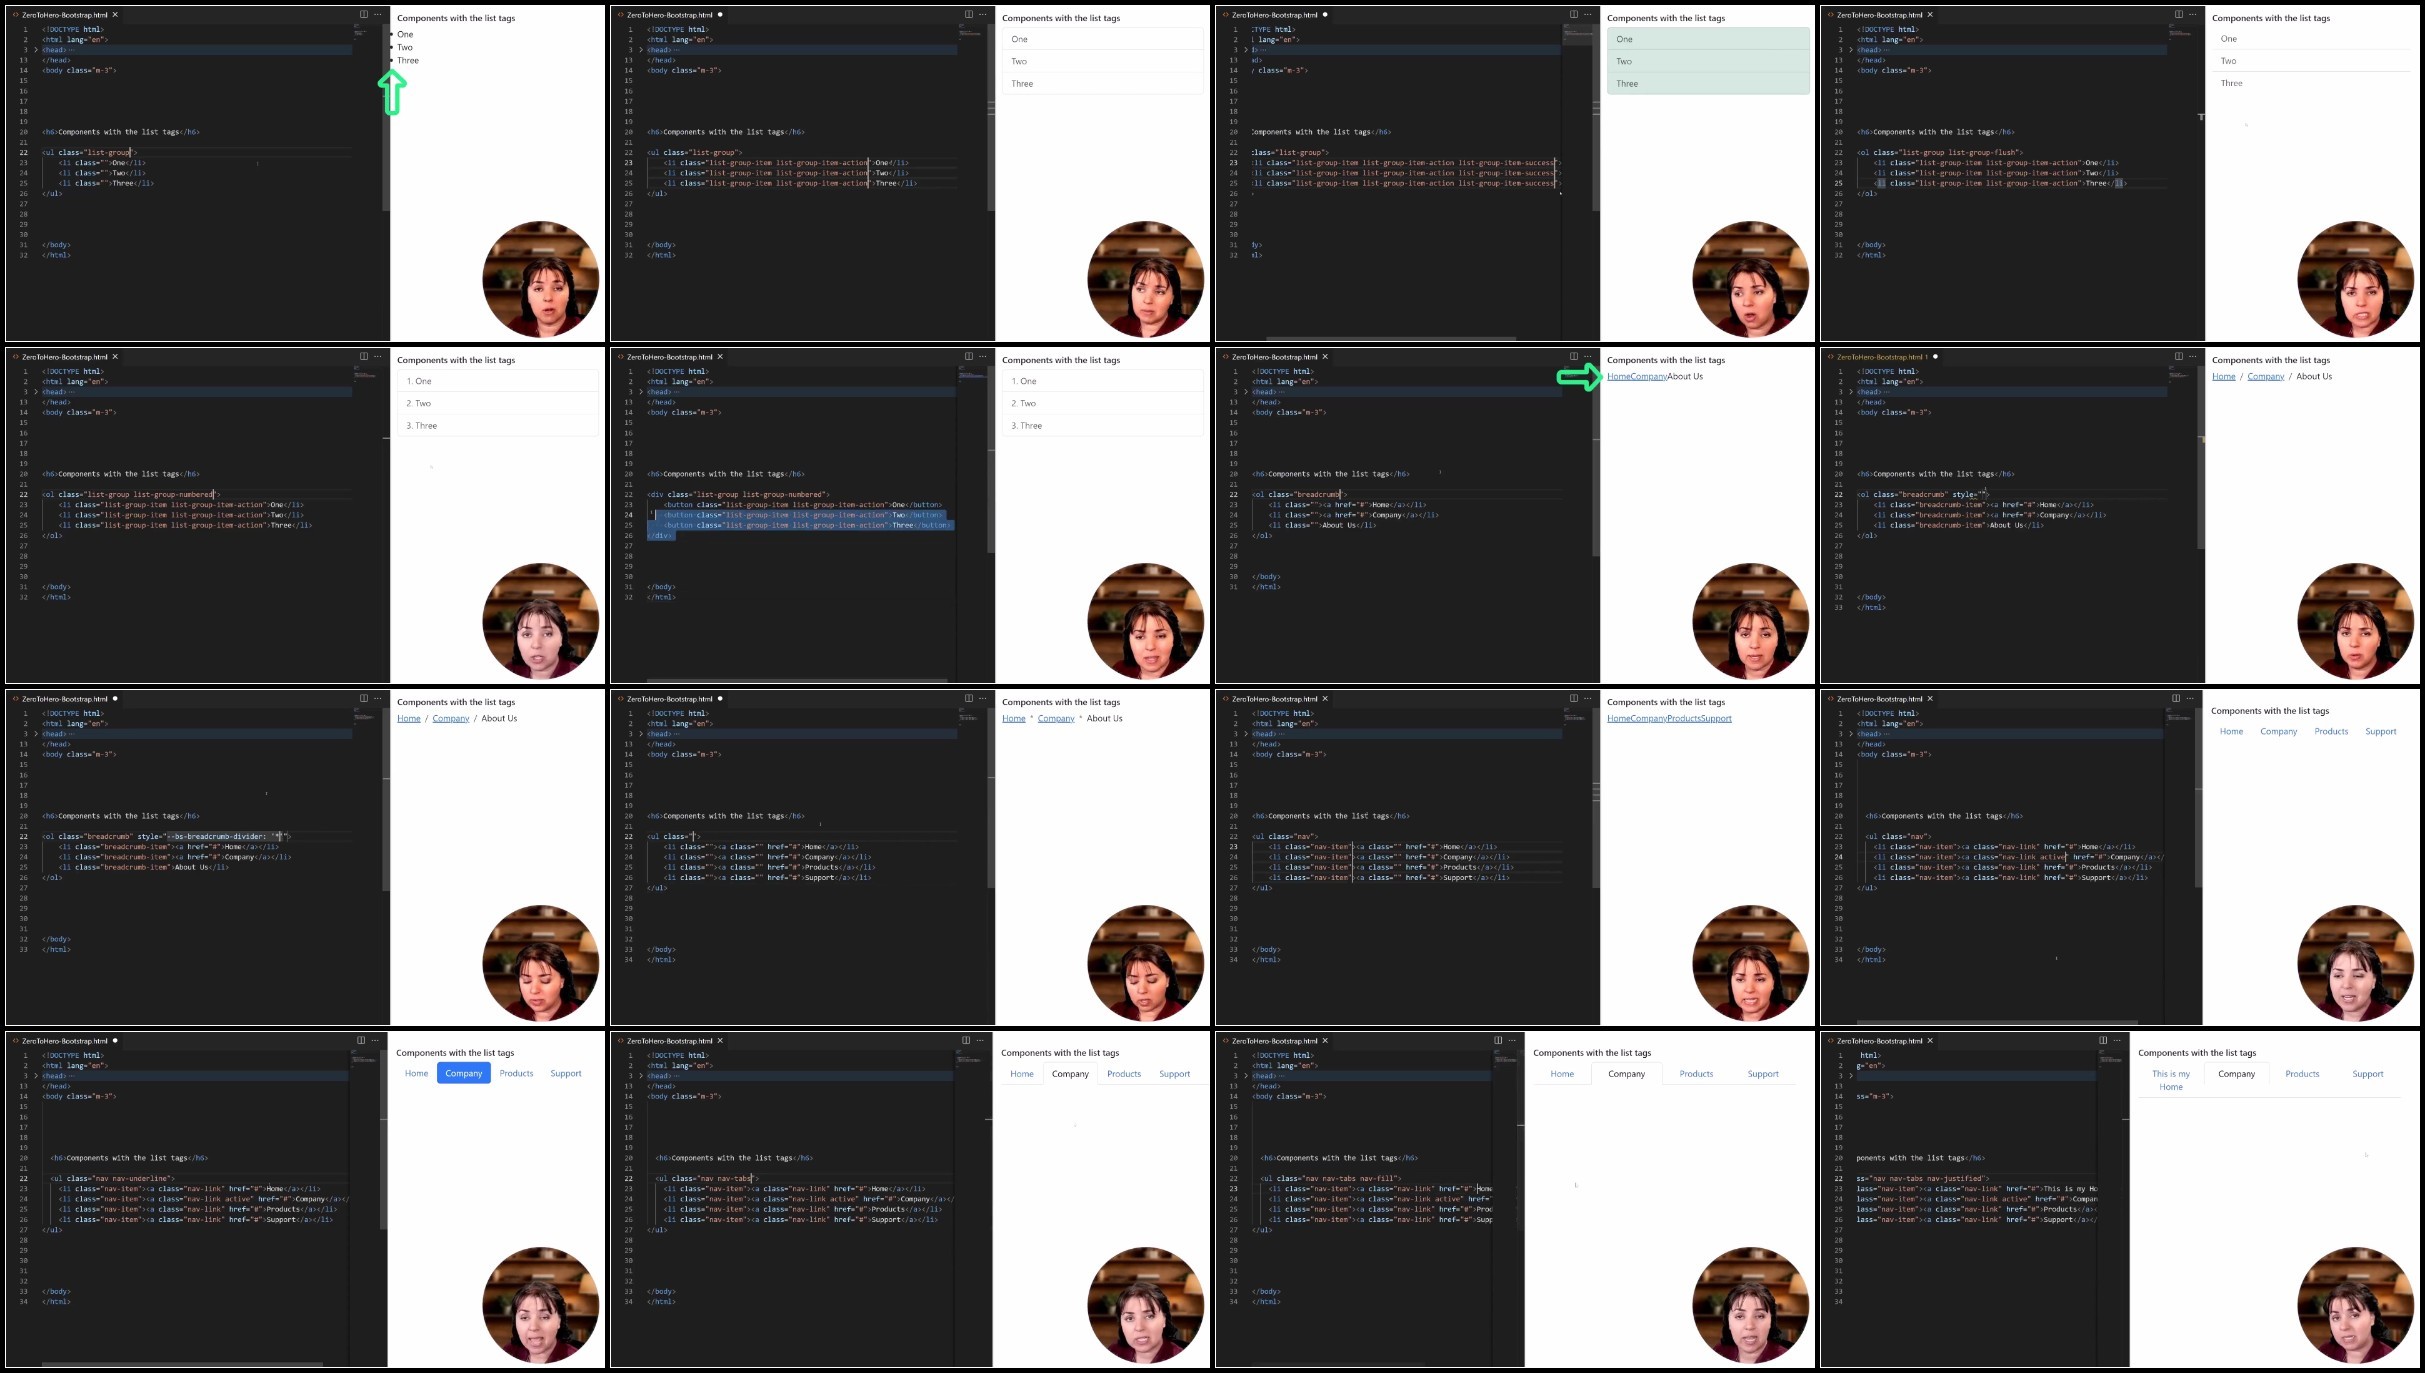Expand folded head line in green success-list frame
The width and height of the screenshot is (2425, 1373).
pos(1246,50)
